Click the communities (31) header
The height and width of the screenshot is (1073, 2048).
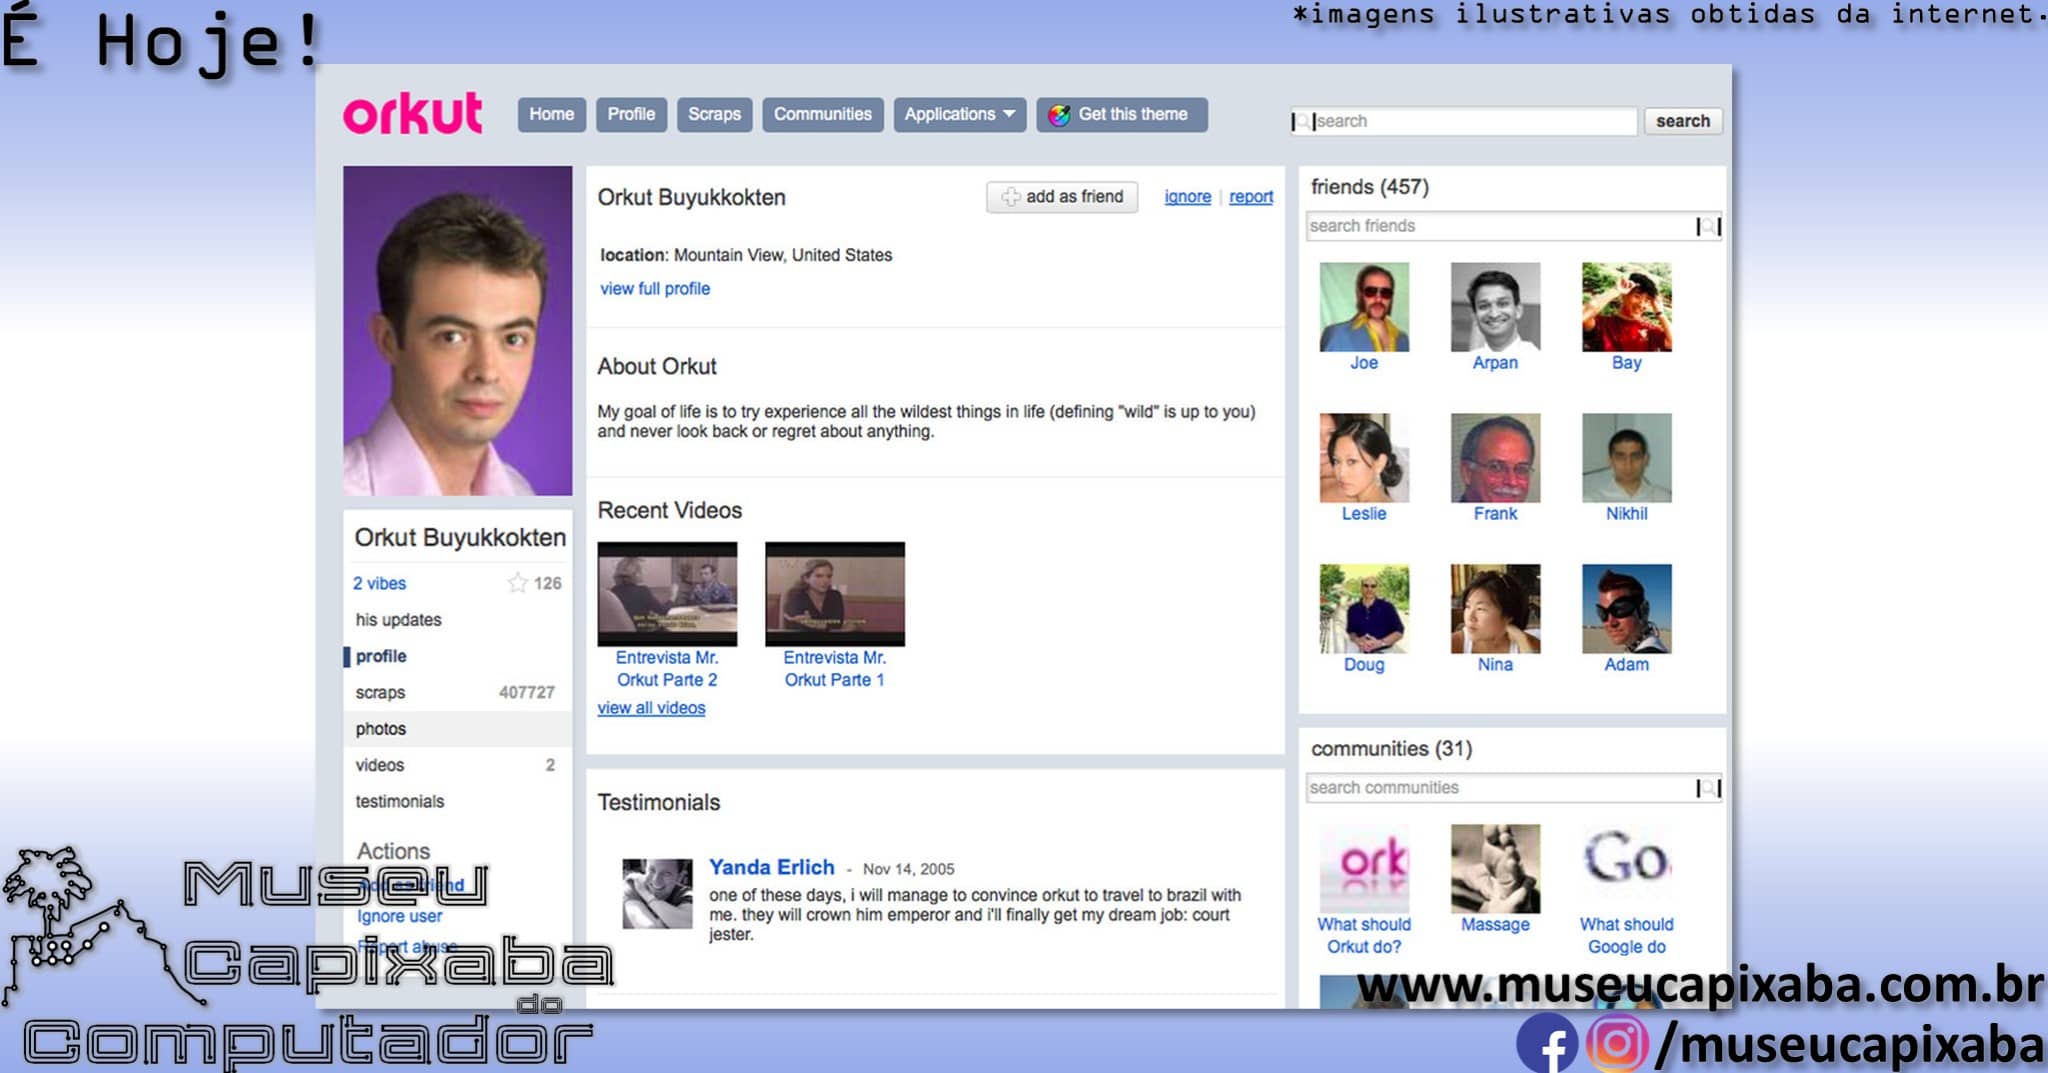click(x=1391, y=749)
